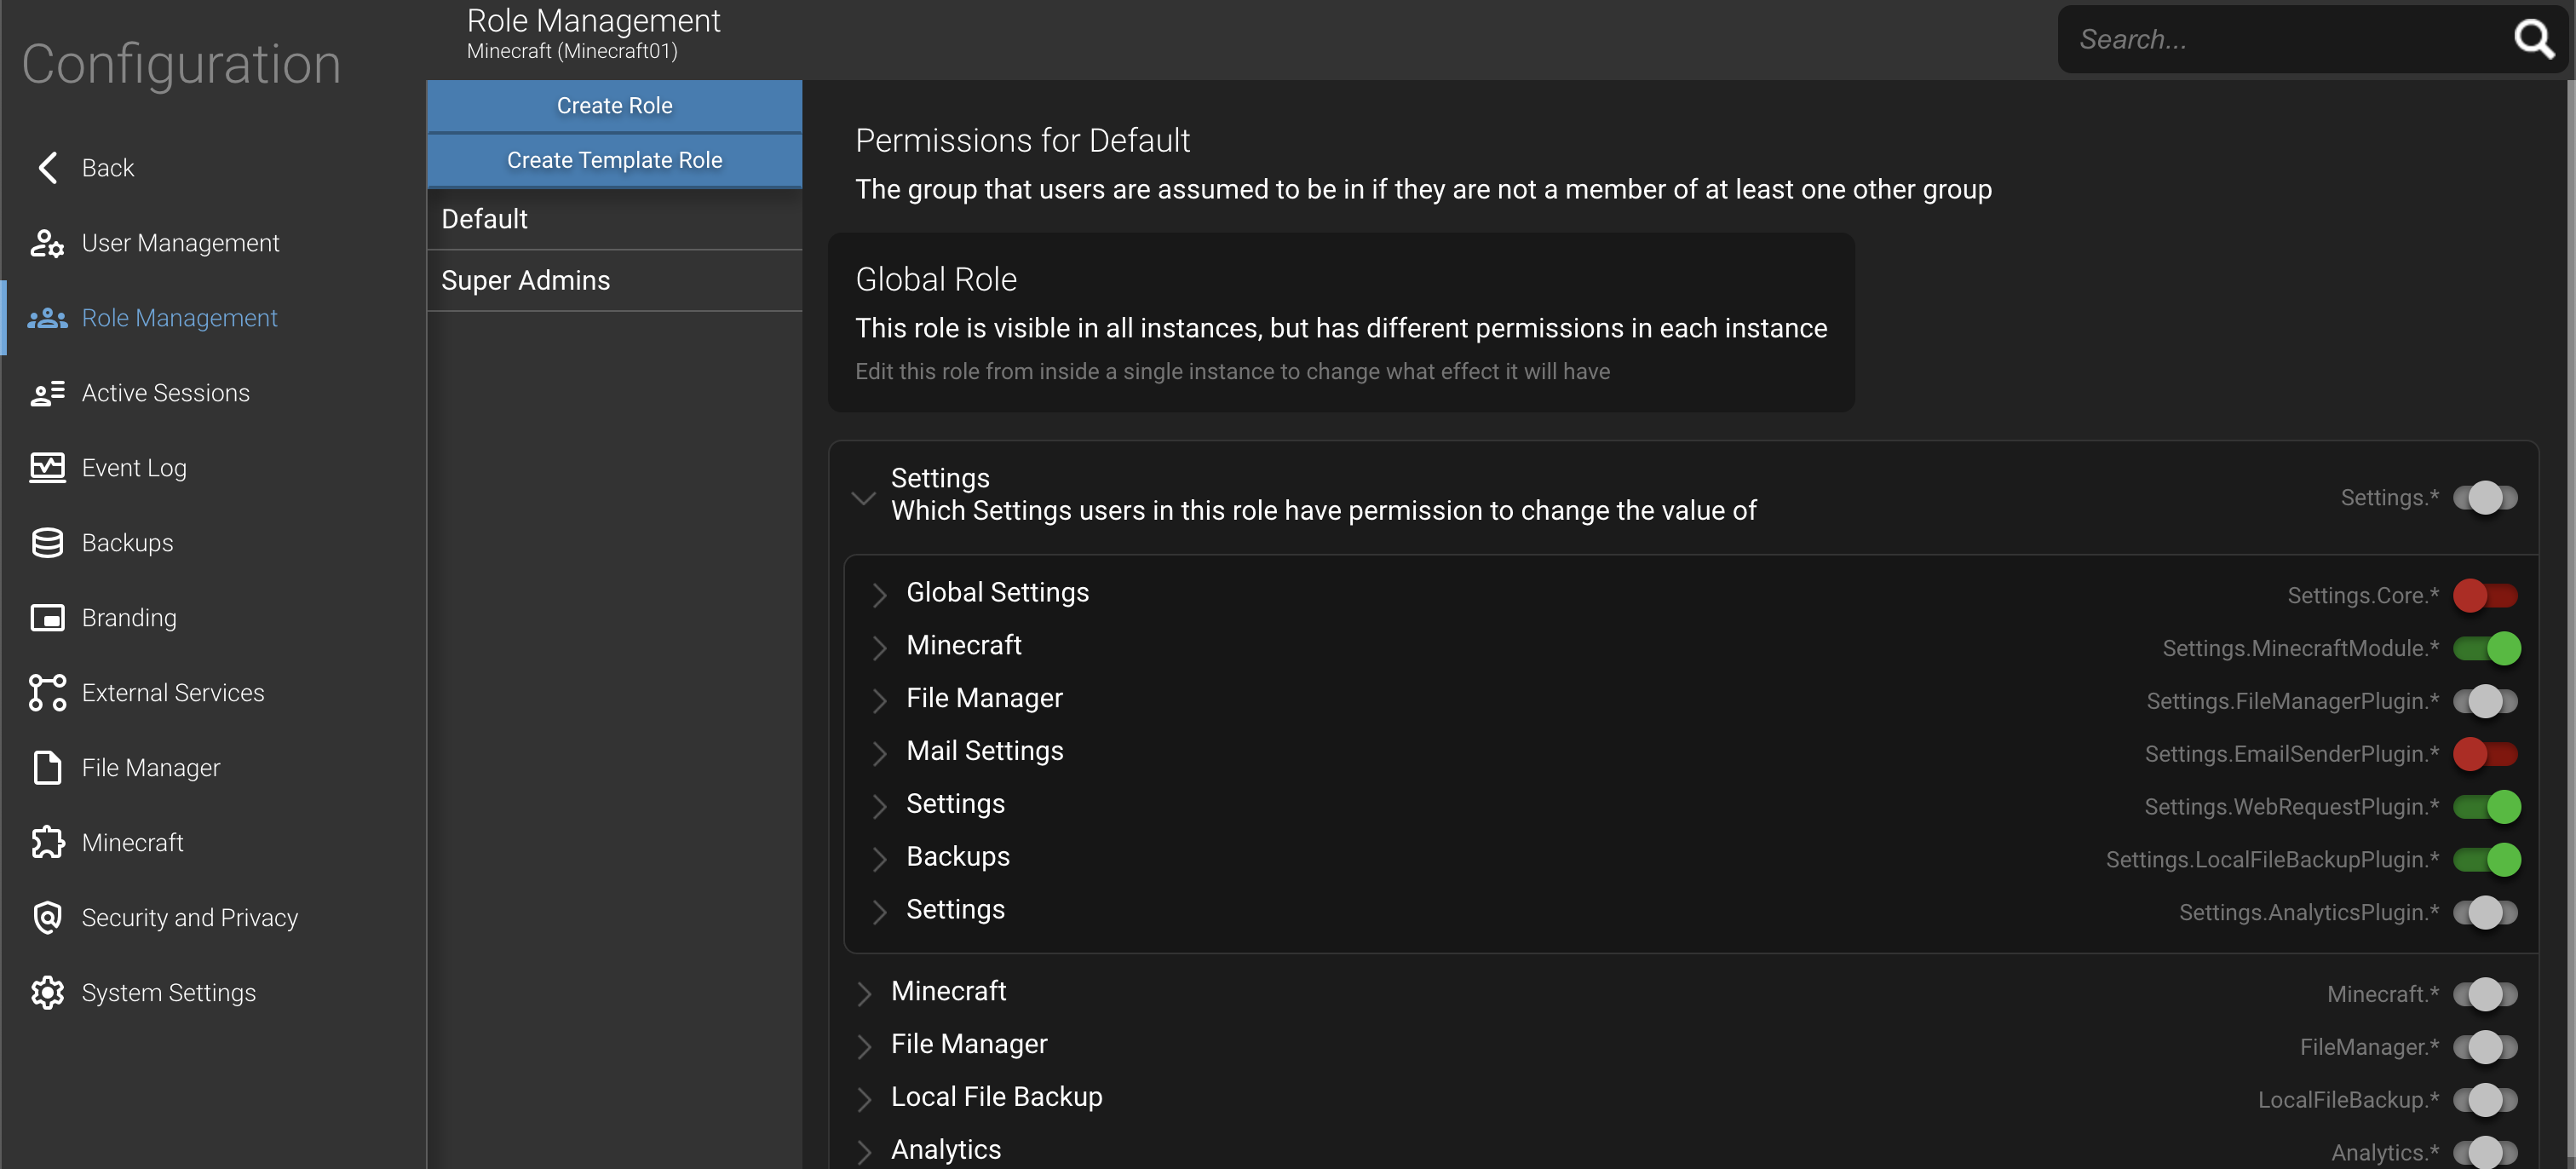Click the Create Template Role button
The image size is (2576, 1169).
pos(614,160)
